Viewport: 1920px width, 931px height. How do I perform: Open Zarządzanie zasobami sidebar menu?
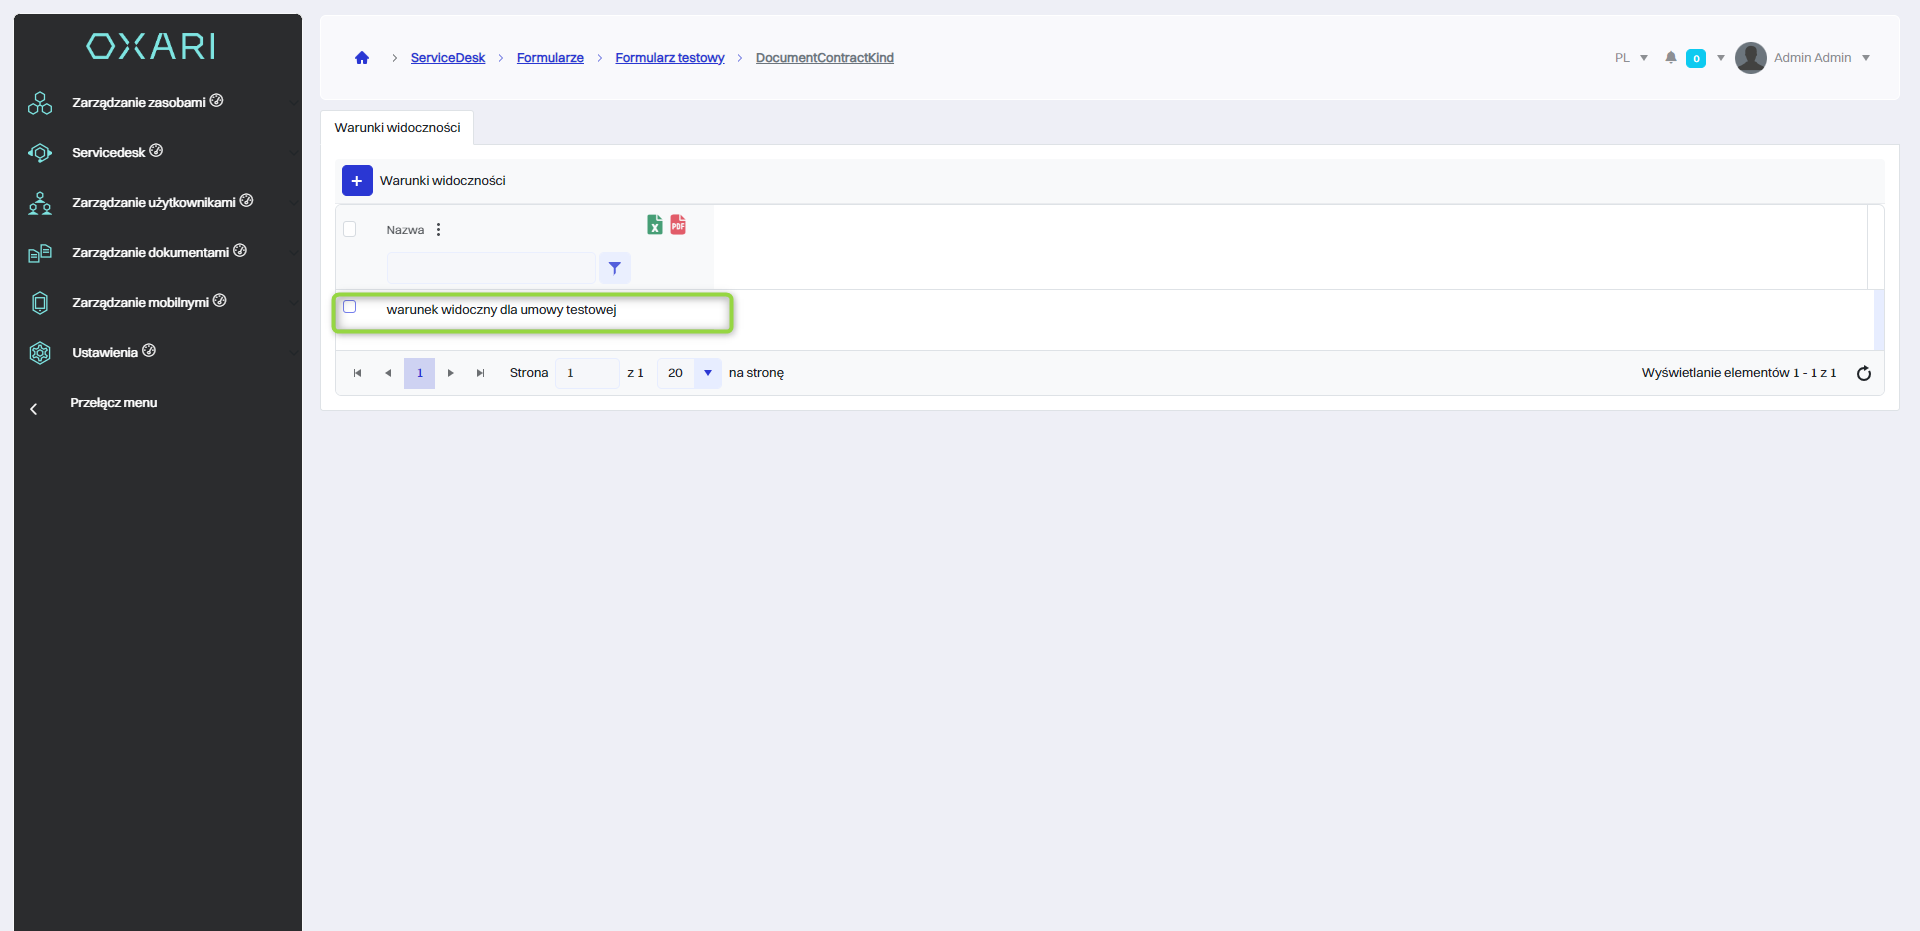pyautogui.click(x=139, y=102)
